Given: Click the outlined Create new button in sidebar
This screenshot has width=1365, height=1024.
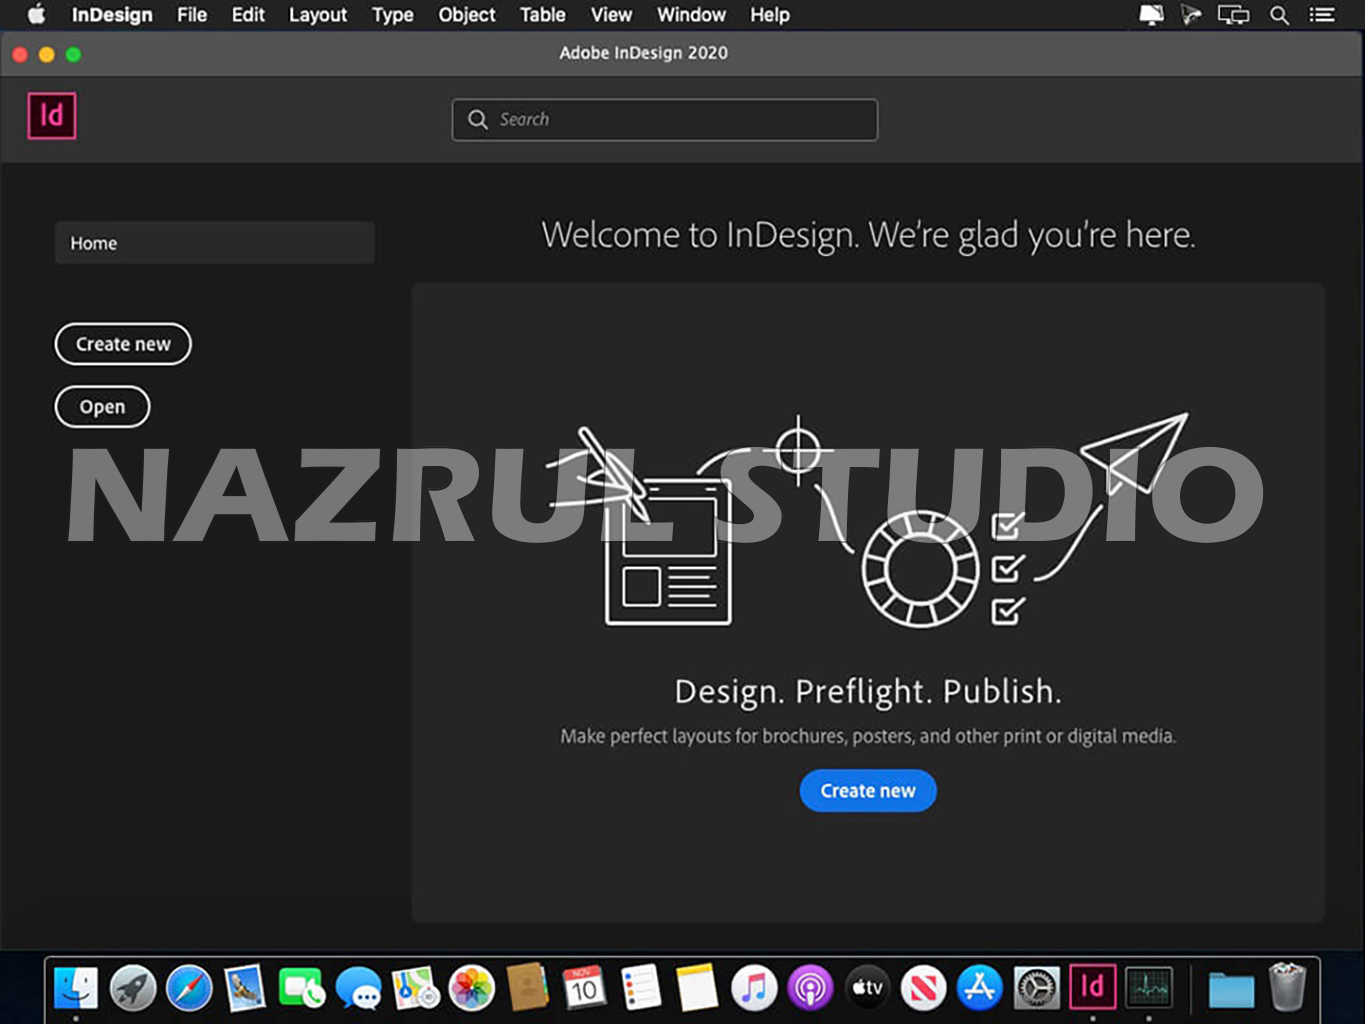Looking at the screenshot, I should point(123,344).
